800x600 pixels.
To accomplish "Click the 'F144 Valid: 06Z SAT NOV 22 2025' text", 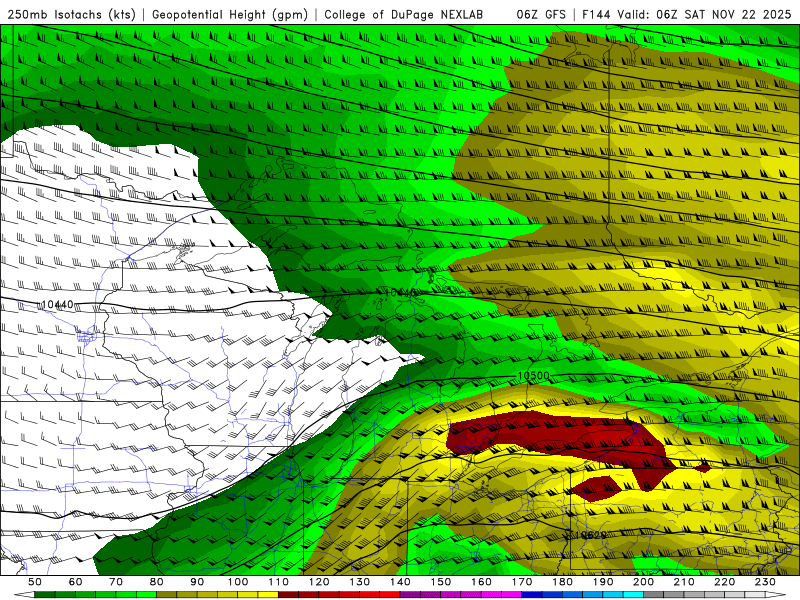I will [687, 15].
